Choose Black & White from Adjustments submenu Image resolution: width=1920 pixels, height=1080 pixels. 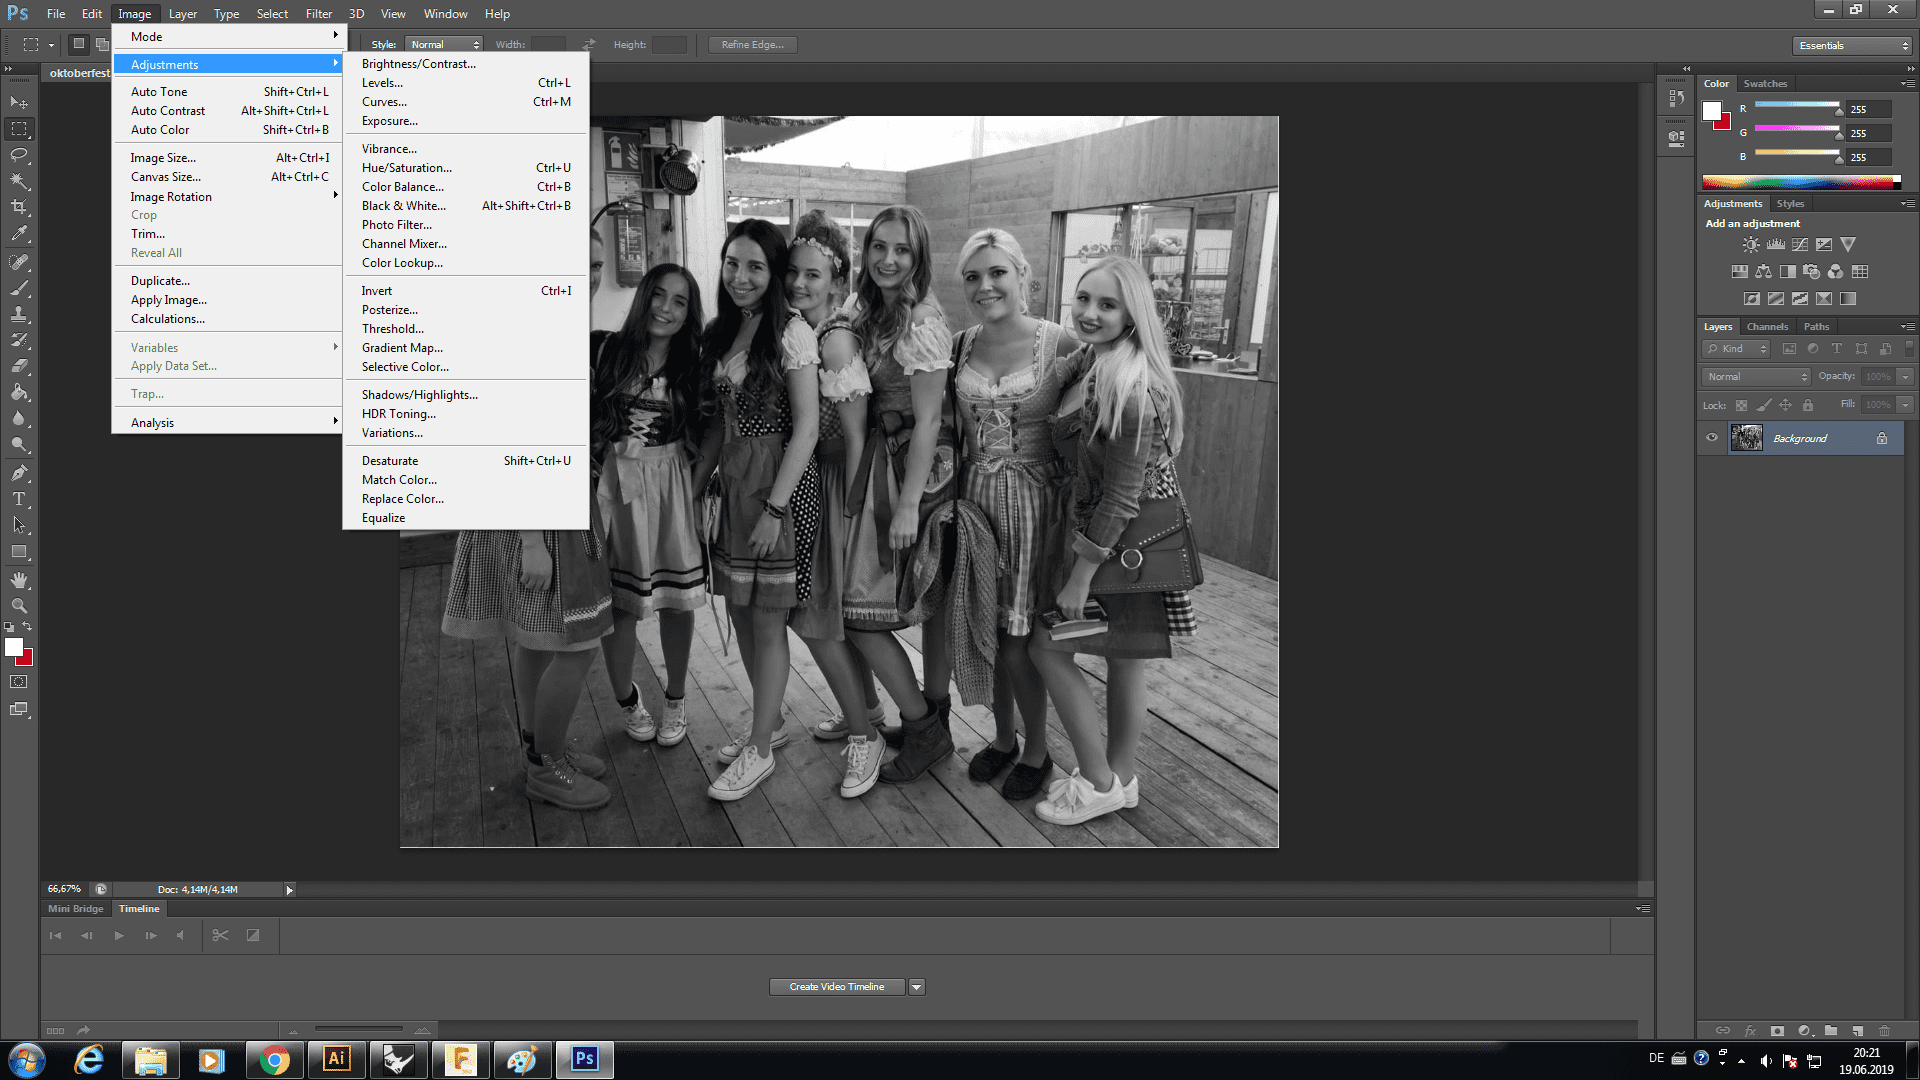pyautogui.click(x=403, y=206)
